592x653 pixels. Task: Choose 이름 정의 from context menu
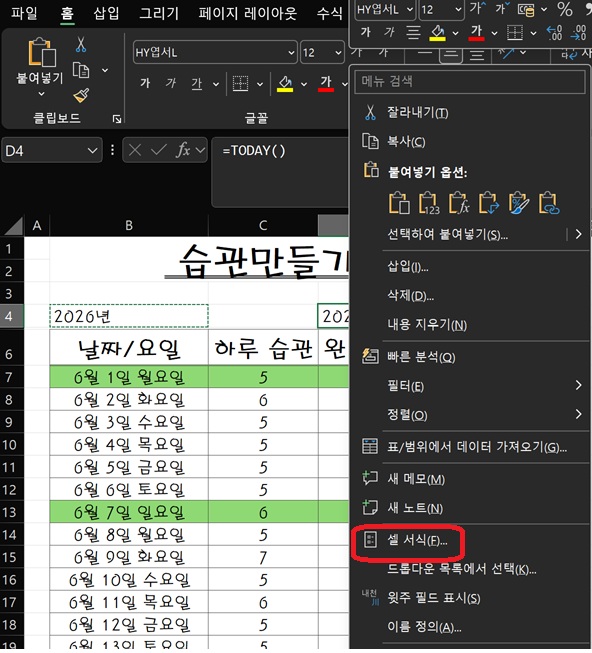point(424,627)
